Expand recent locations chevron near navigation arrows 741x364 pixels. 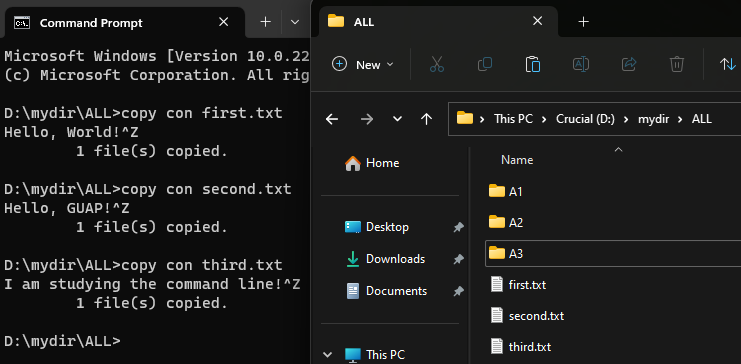tap(397, 119)
